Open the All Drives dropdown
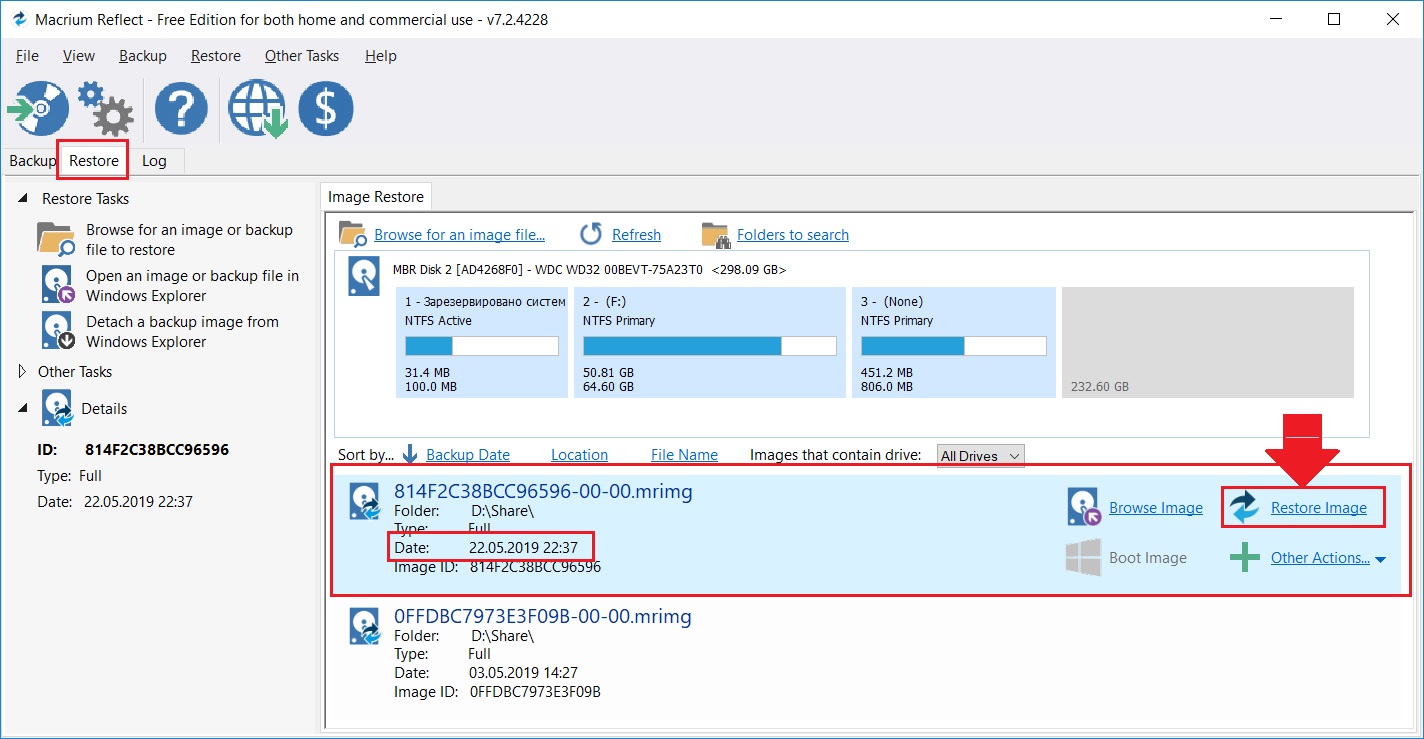Image resolution: width=1424 pixels, height=739 pixels. point(981,456)
